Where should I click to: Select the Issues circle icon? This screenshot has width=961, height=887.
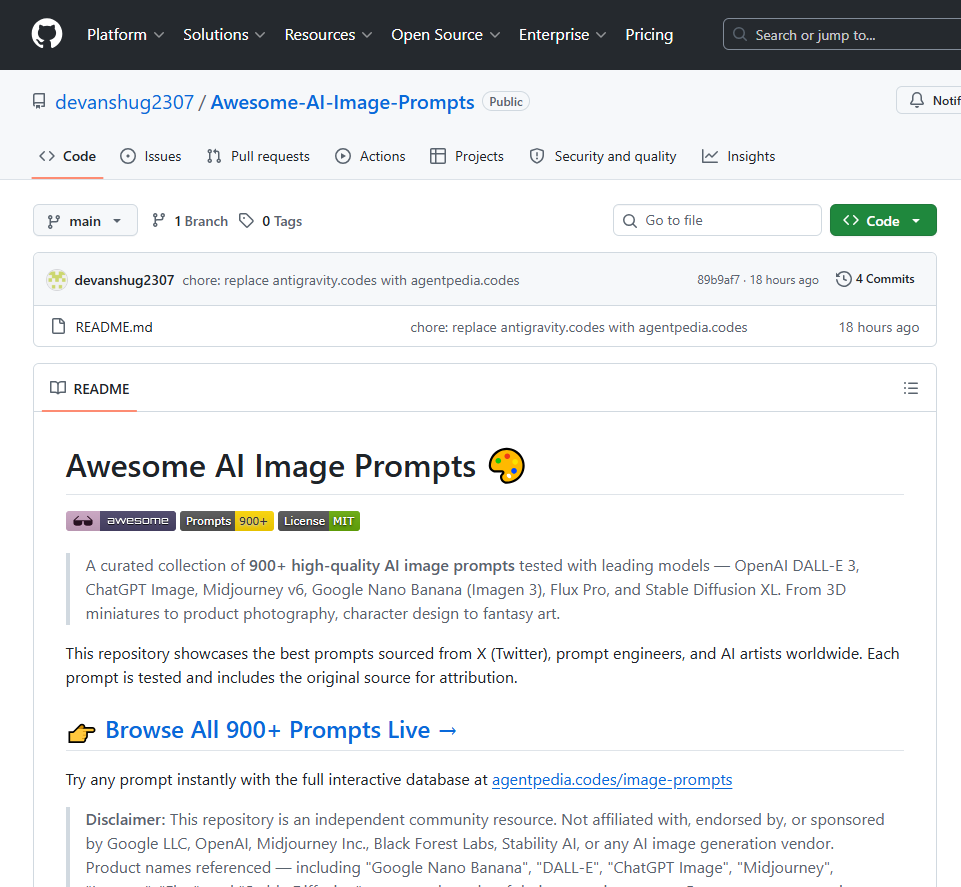[x=128, y=156]
